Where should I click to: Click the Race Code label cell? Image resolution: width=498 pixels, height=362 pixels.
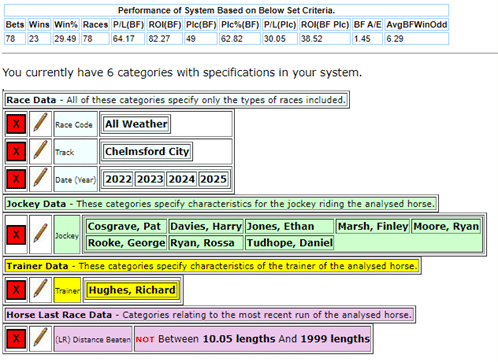76,124
